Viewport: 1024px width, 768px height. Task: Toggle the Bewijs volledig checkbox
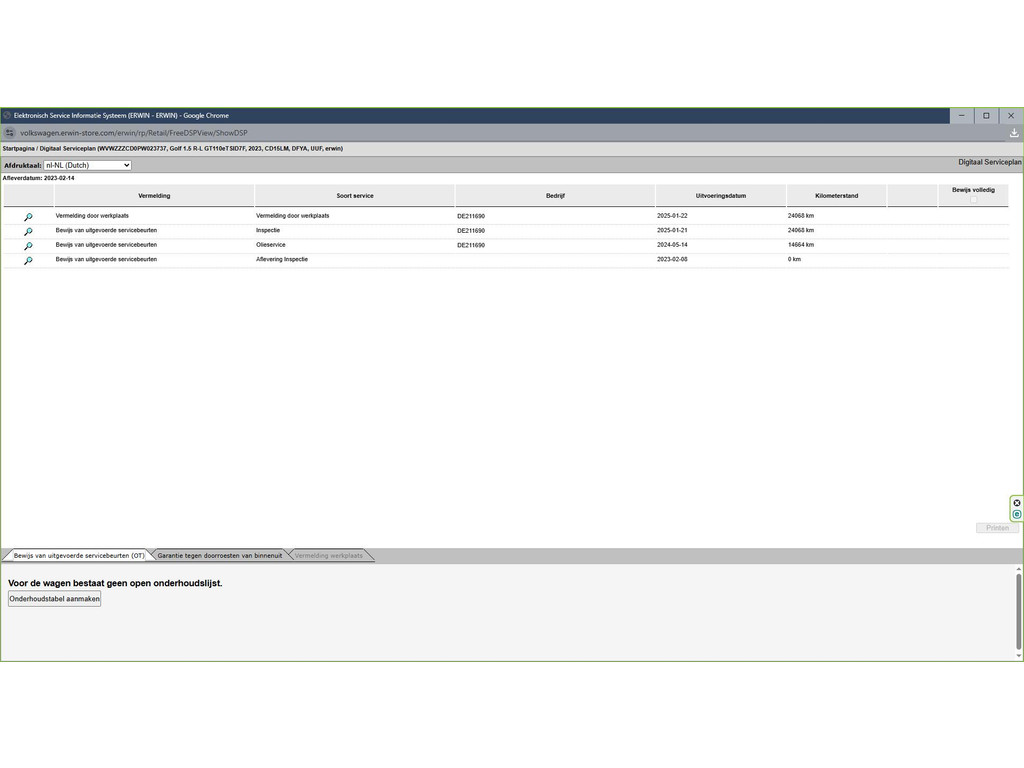click(x=973, y=199)
